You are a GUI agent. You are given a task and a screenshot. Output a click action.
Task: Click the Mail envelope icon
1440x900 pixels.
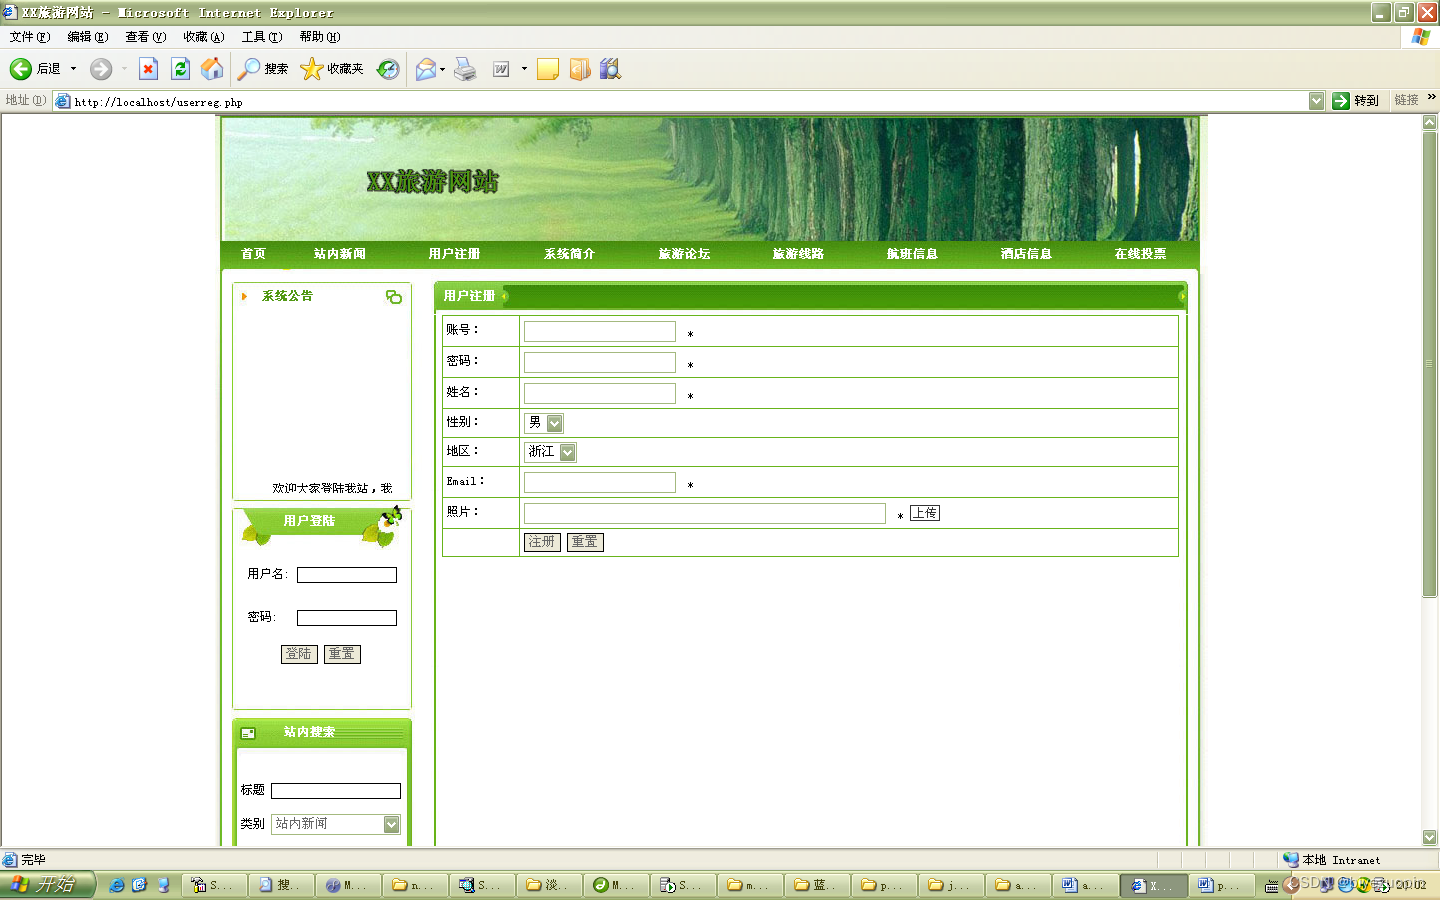(426, 69)
